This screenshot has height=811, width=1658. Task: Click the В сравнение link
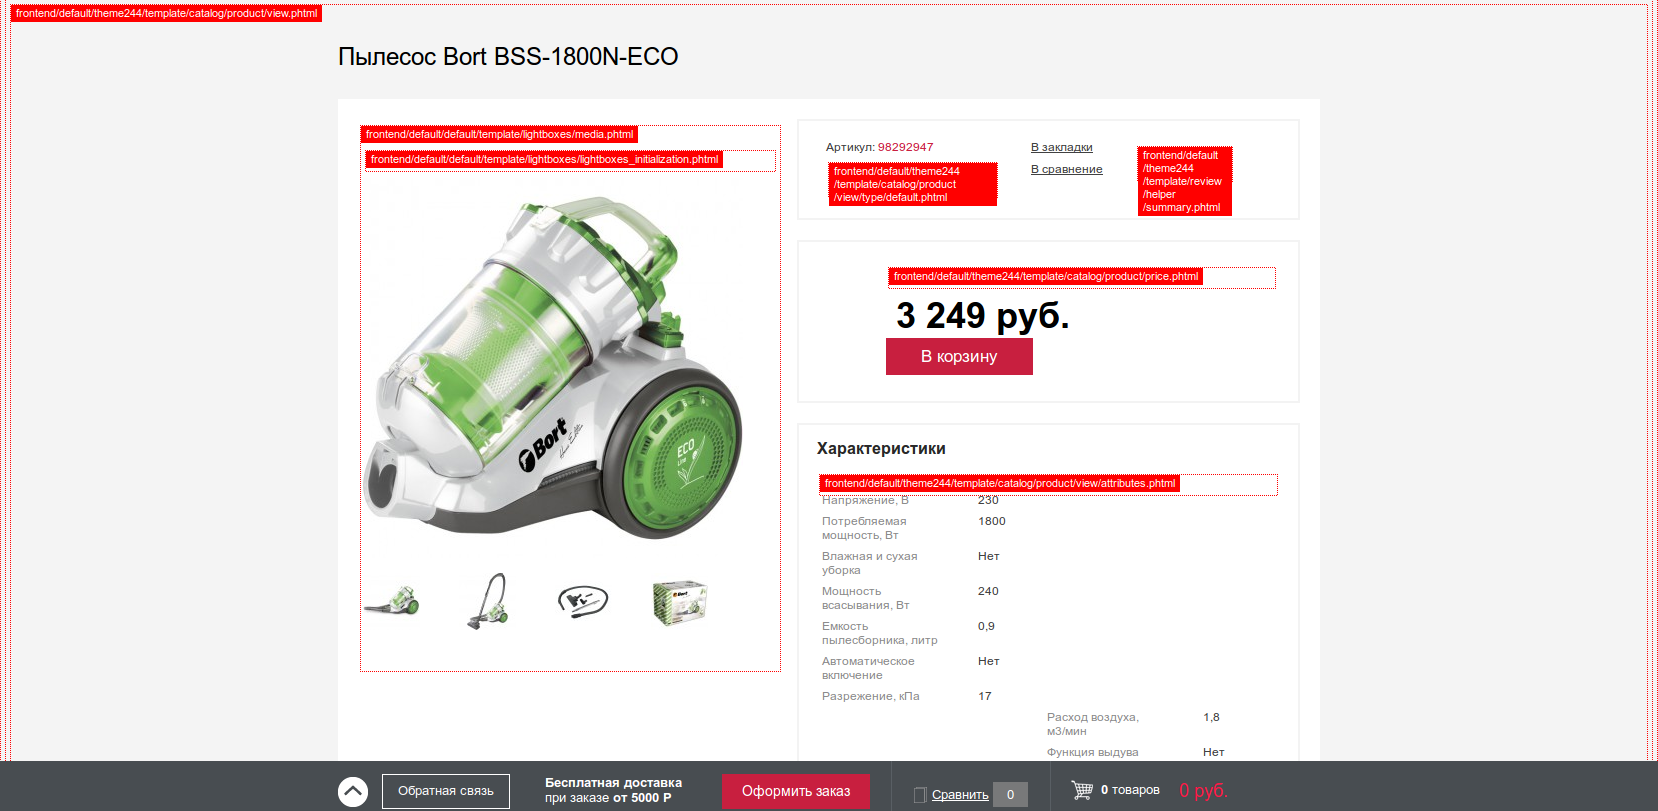click(x=1067, y=169)
